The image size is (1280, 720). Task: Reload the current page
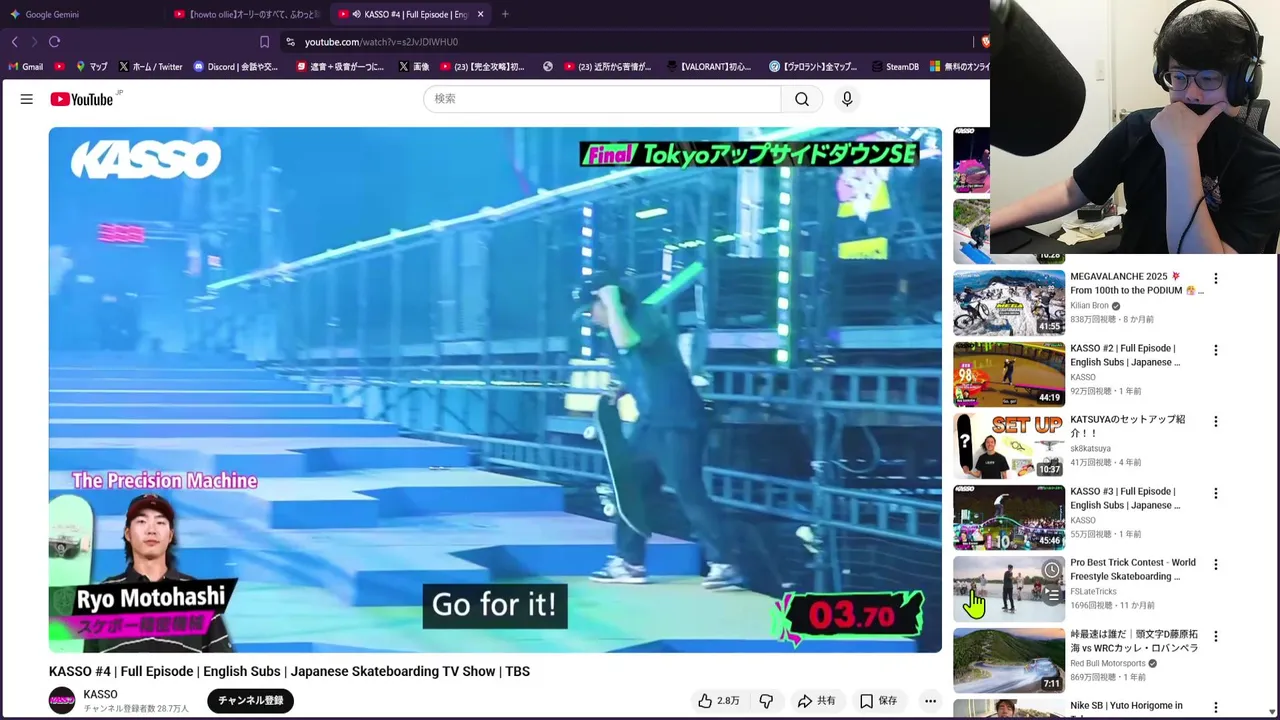tap(55, 42)
